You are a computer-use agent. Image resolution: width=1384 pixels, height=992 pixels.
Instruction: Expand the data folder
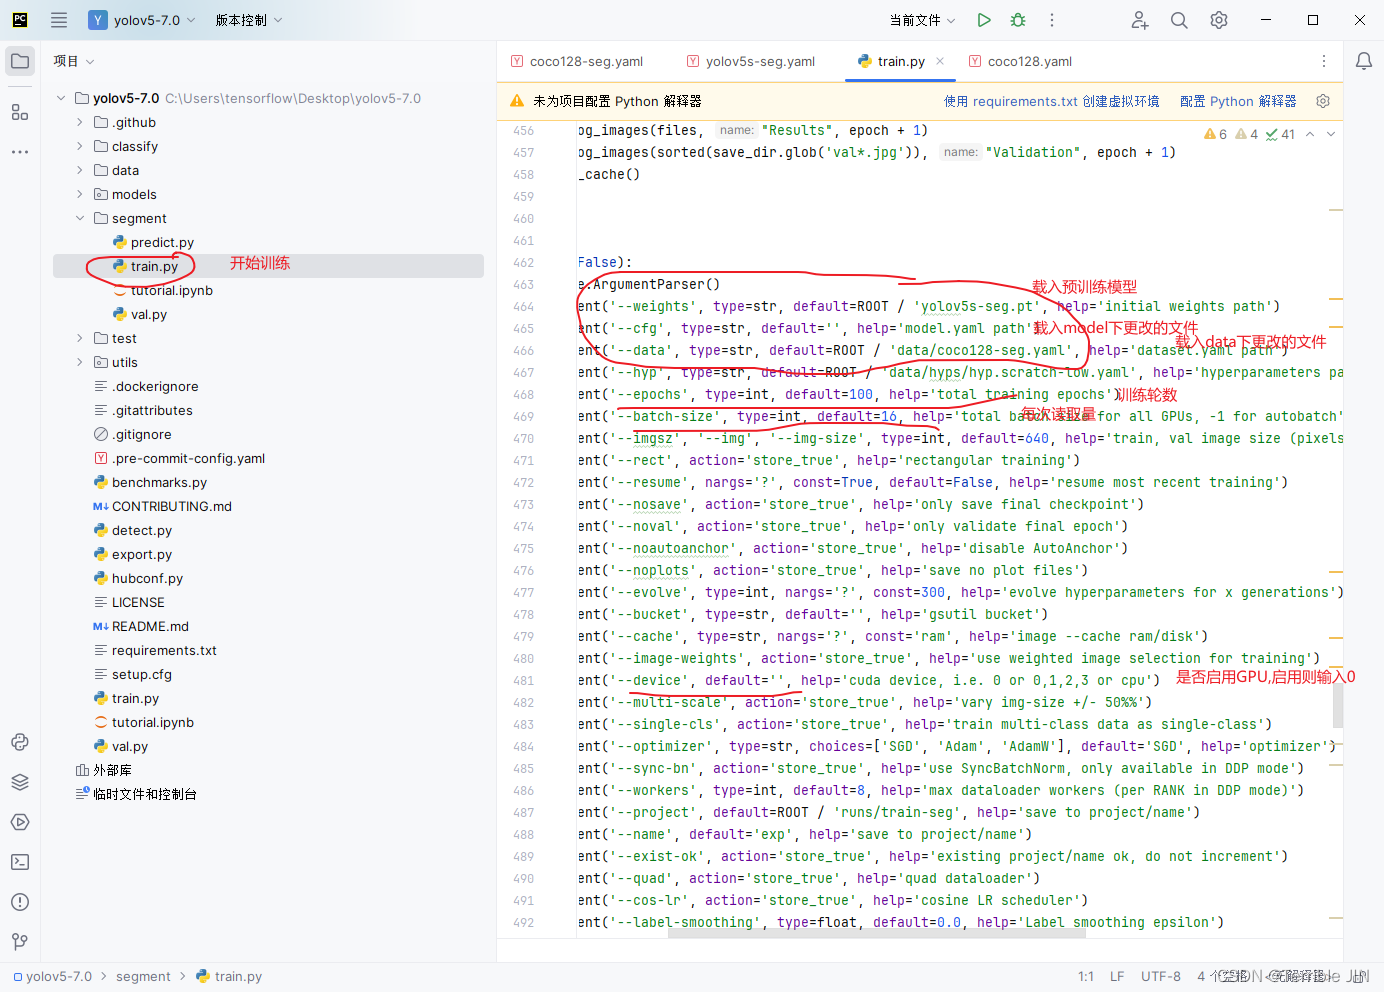(78, 170)
